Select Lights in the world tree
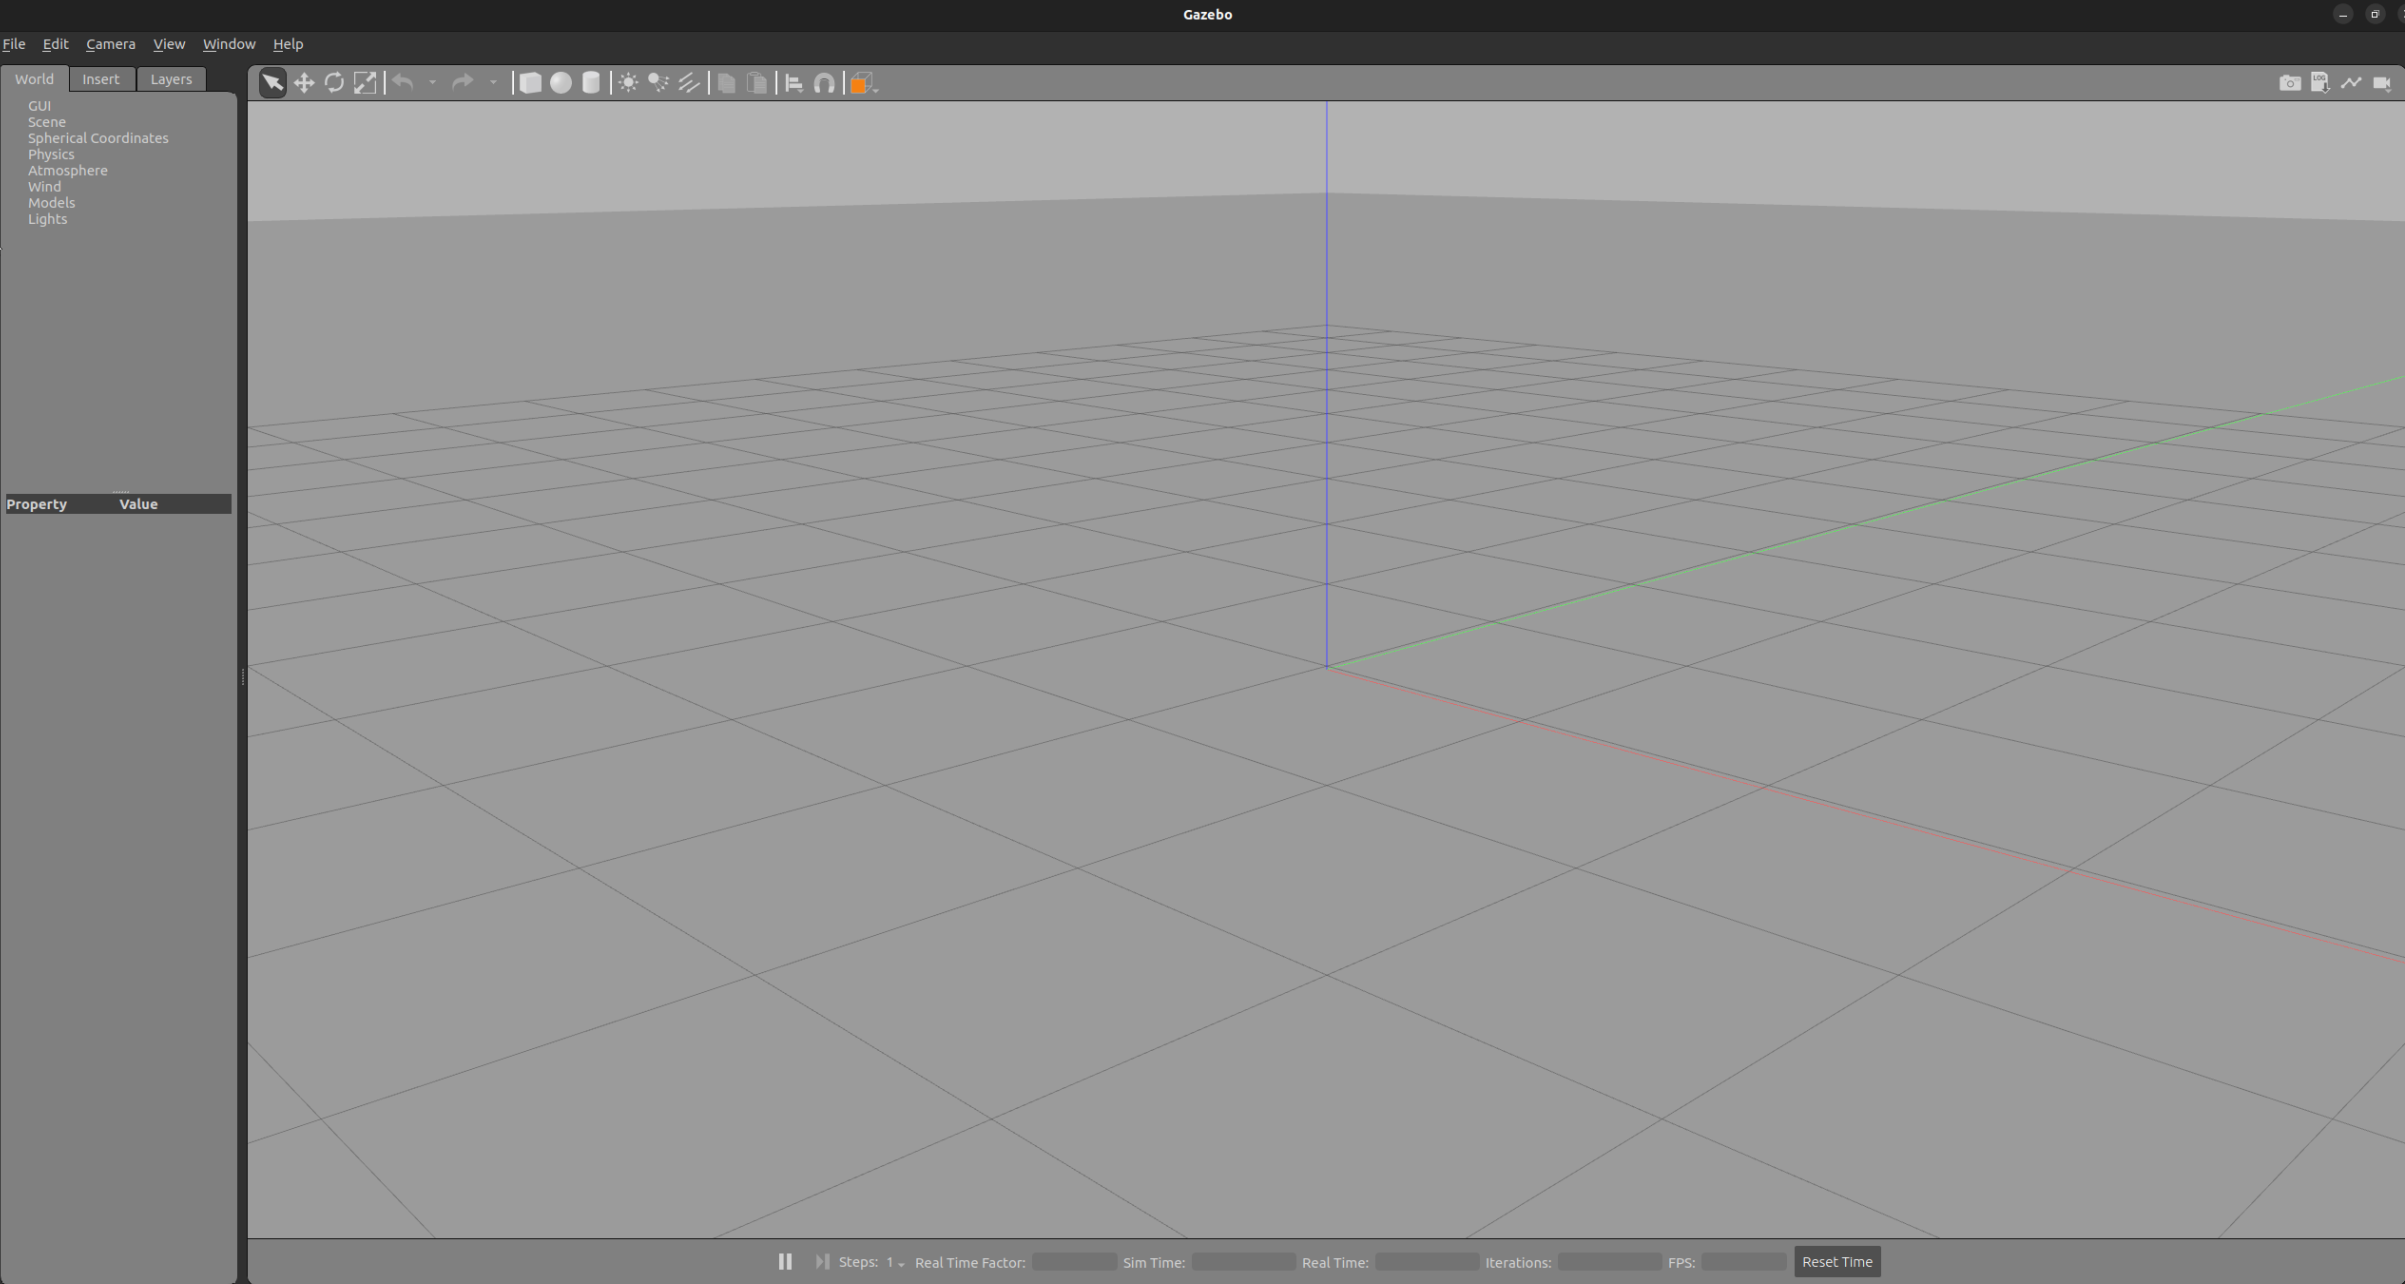 (47, 219)
